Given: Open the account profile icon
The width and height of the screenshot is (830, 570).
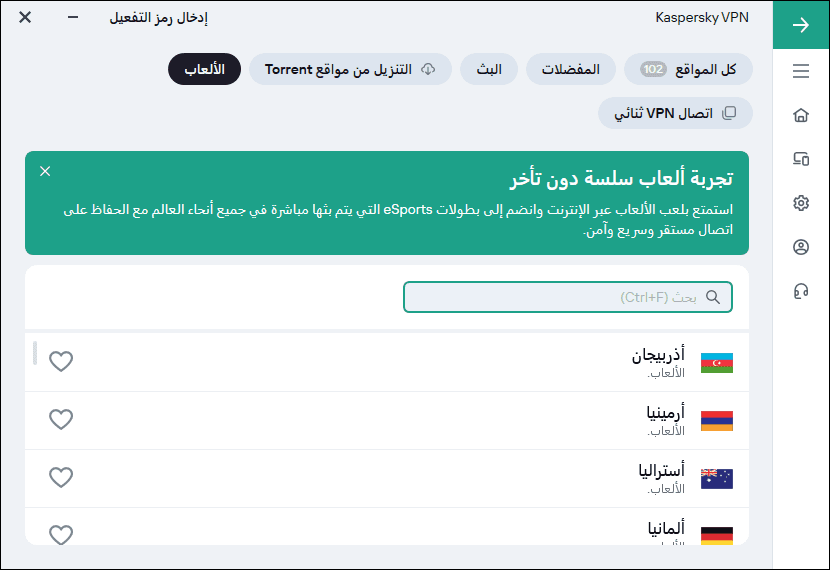Looking at the screenshot, I should pos(801,247).
